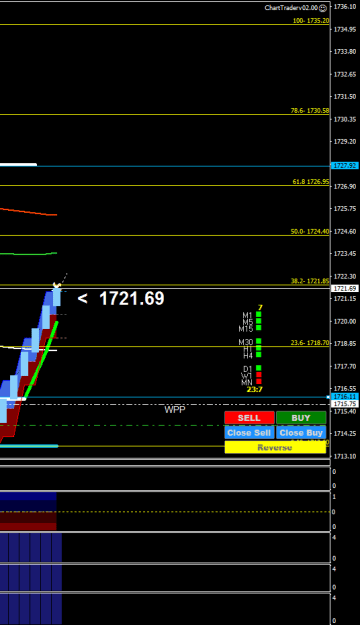Select the '78.6- 1730.58' Fibonacci label
The image size is (360, 625).
coord(310,111)
